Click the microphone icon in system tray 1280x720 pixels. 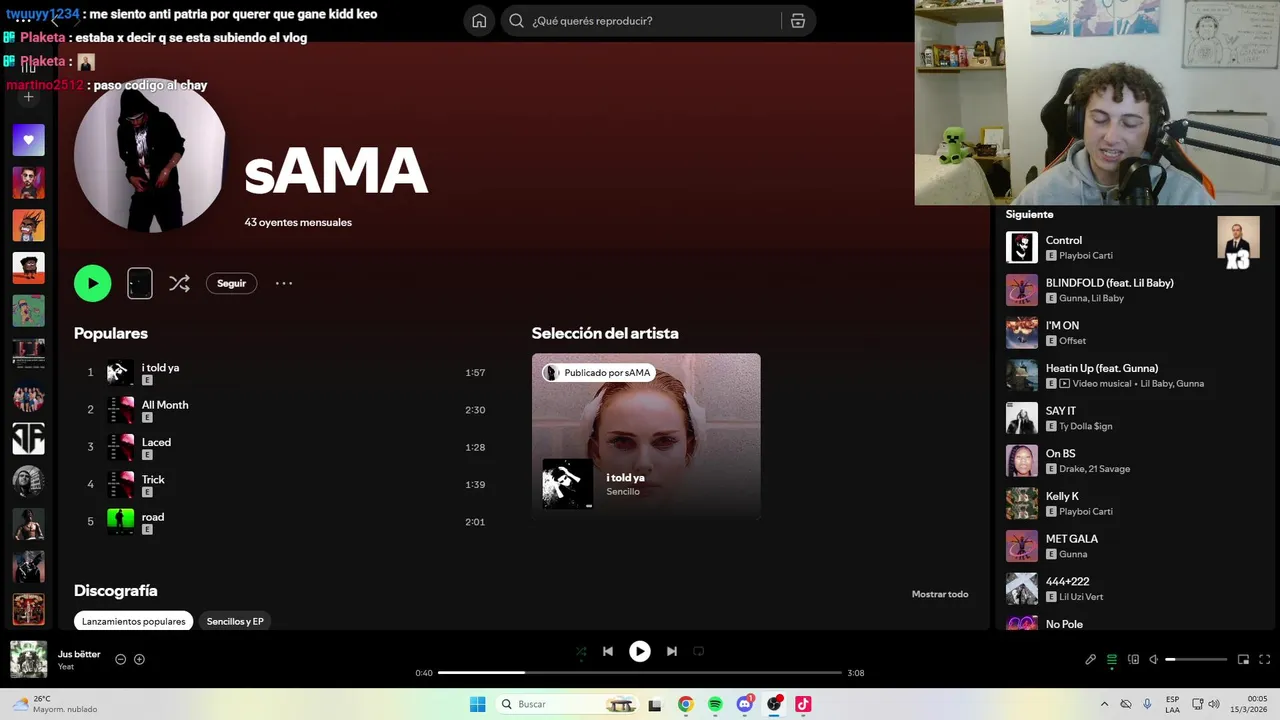click(1147, 704)
